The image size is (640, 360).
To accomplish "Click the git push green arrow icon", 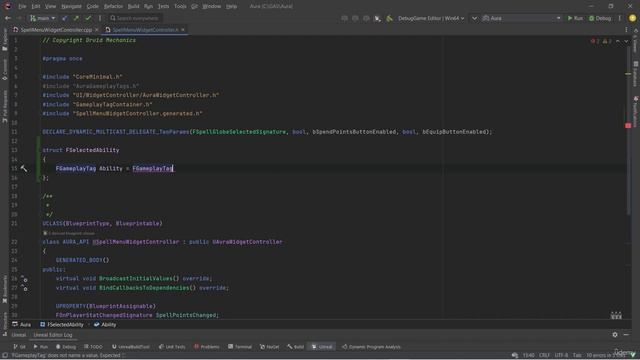I will pyautogui.click(x=76, y=18).
